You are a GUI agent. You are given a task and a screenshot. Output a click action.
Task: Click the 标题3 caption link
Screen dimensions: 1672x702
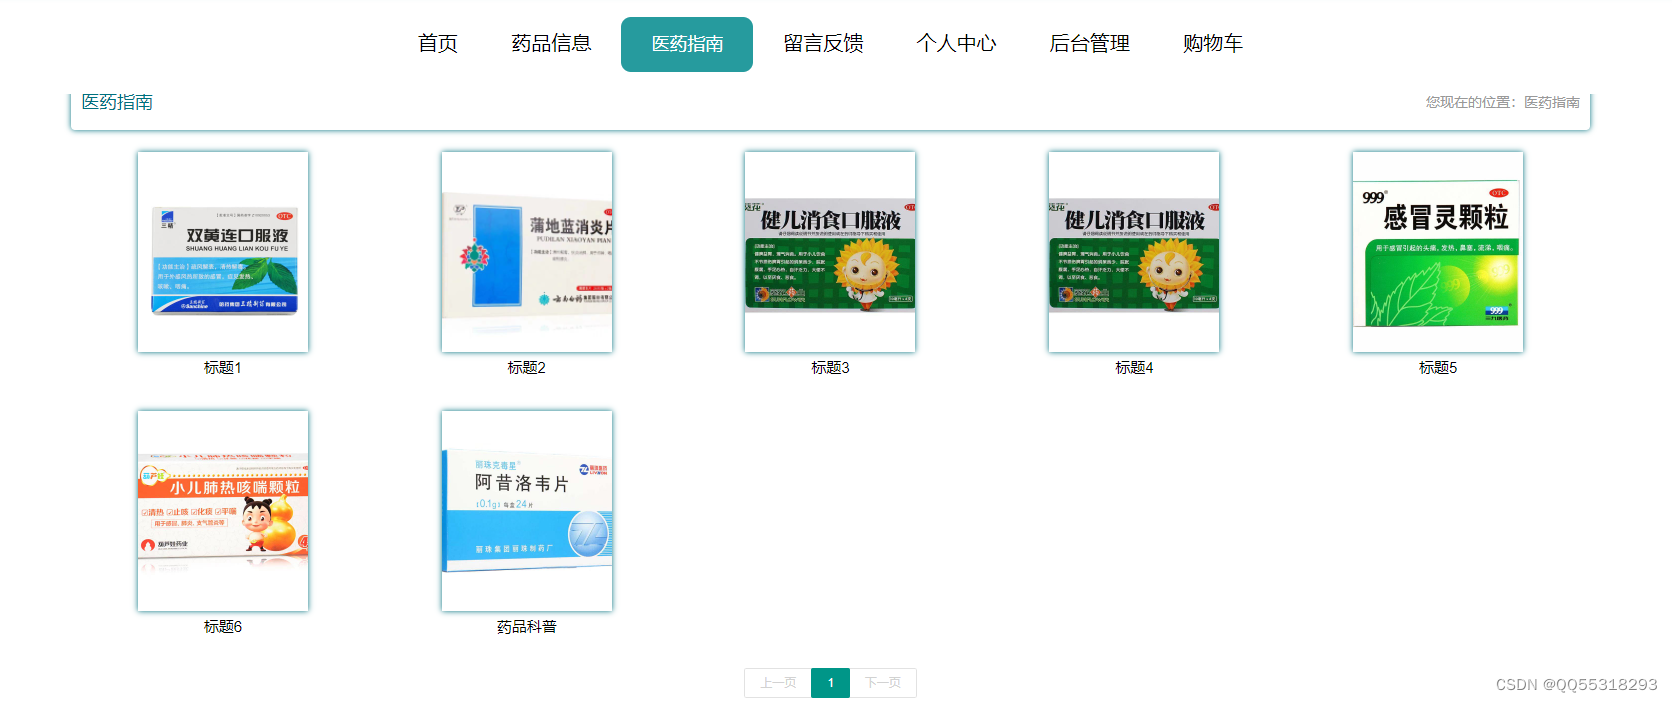click(x=830, y=368)
